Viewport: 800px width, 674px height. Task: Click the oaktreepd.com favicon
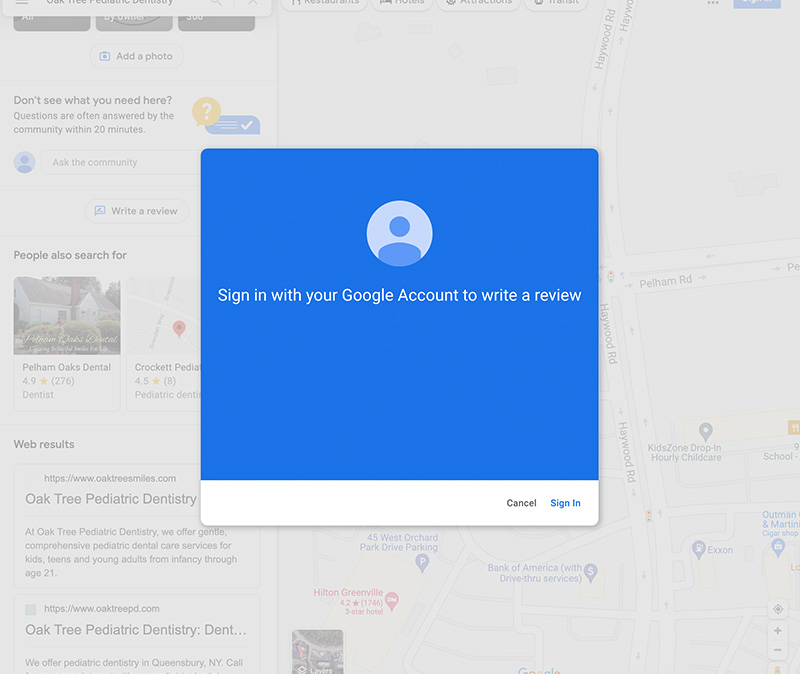coord(31,609)
